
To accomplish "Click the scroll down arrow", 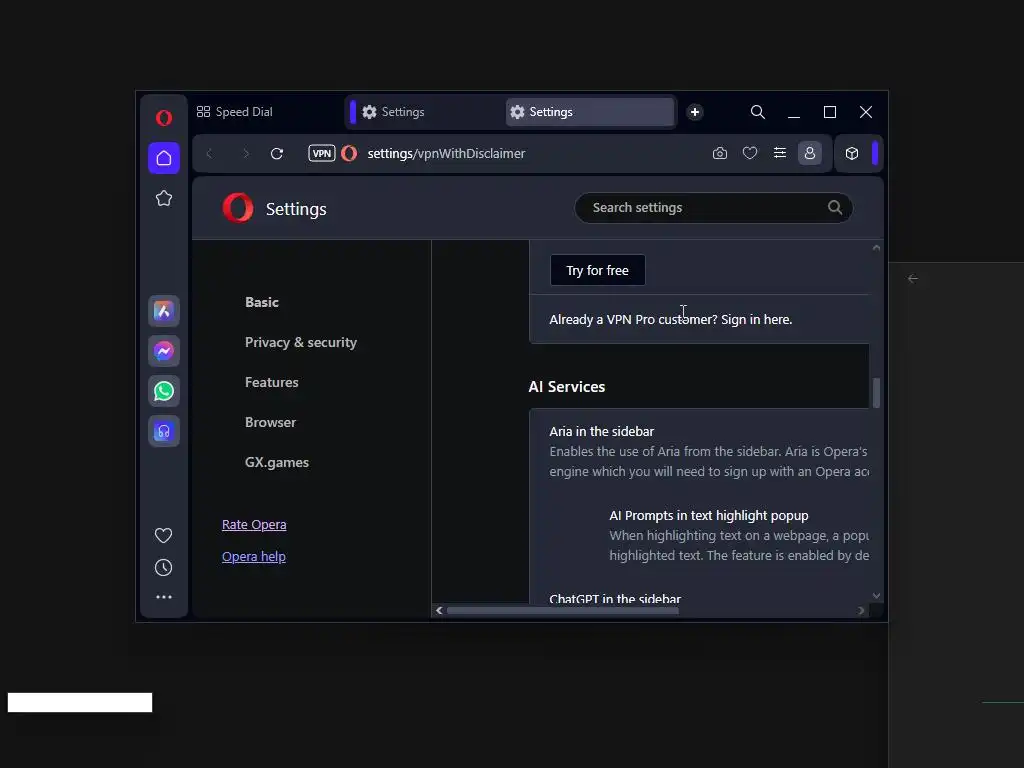I will tap(876, 596).
